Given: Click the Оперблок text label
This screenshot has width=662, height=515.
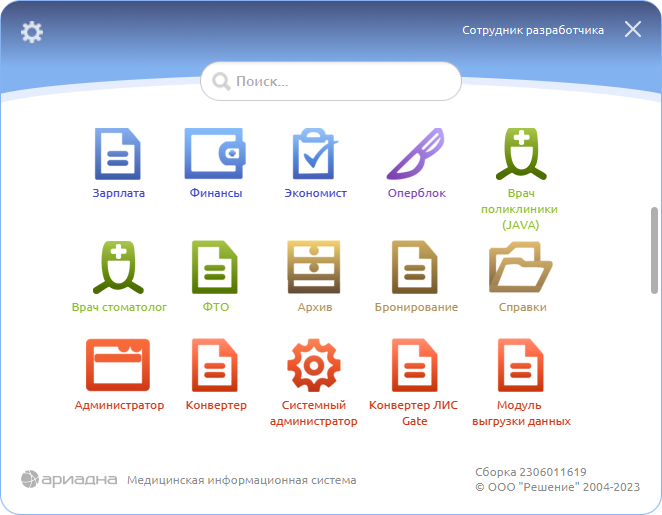Looking at the screenshot, I should (x=417, y=193).
